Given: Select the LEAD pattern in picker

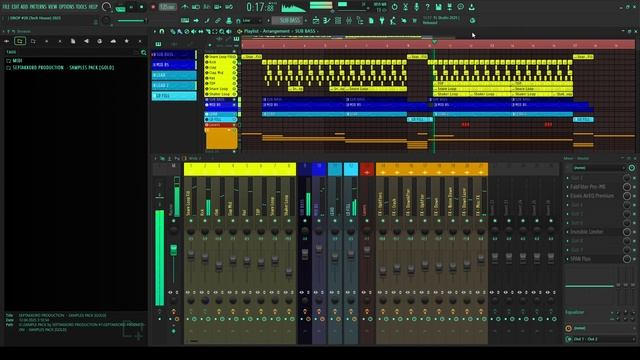Looking at the screenshot, I should (x=174, y=75).
